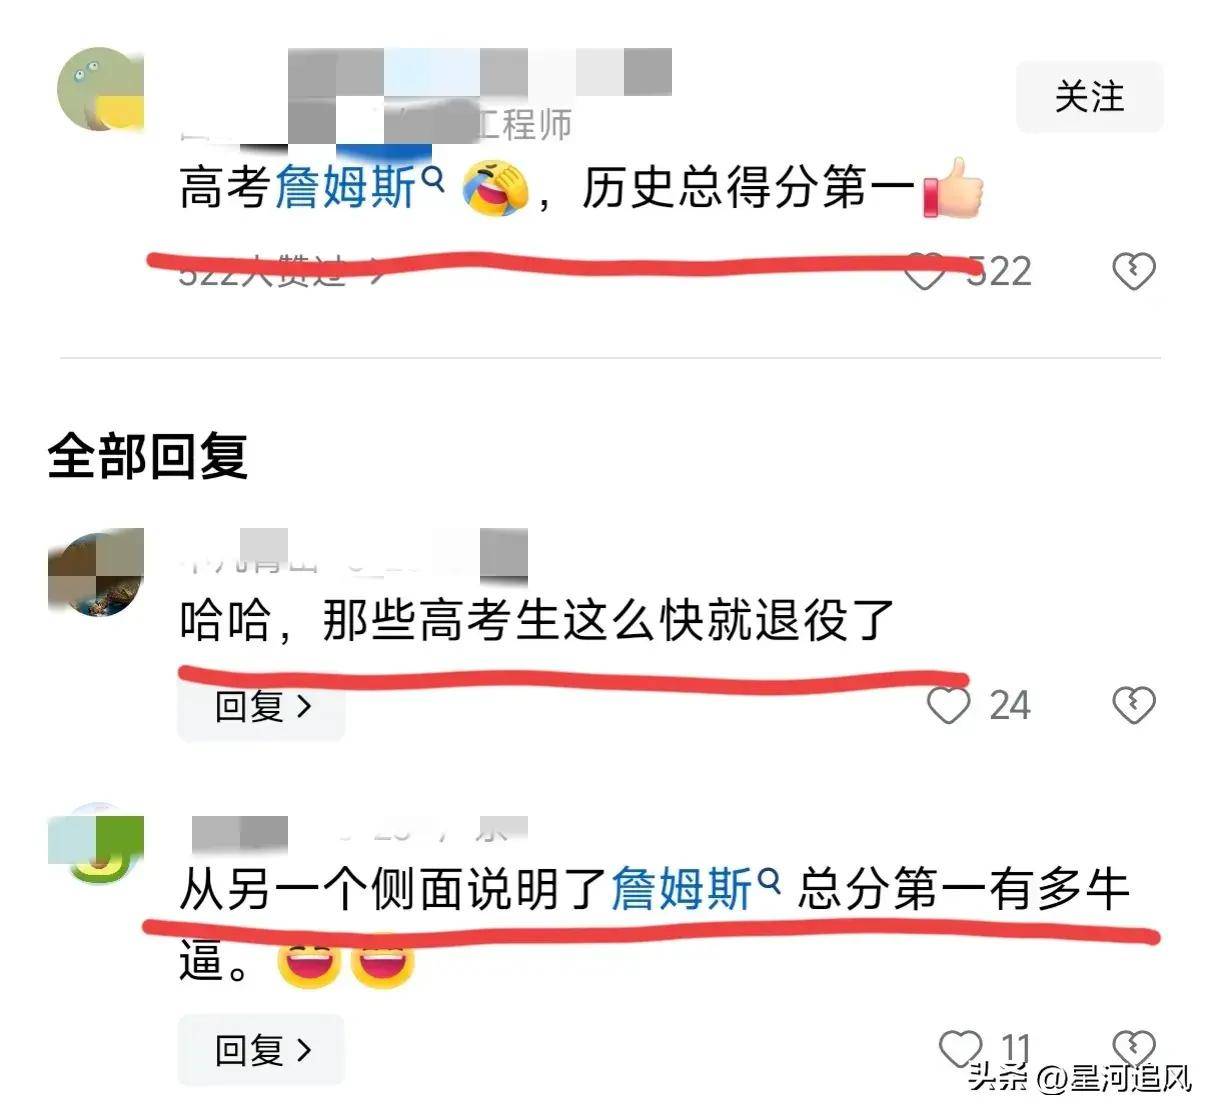Open the green avatar of third commenter
The width and height of the screenshot is (1220, 1120).
(x=97, y=842)
